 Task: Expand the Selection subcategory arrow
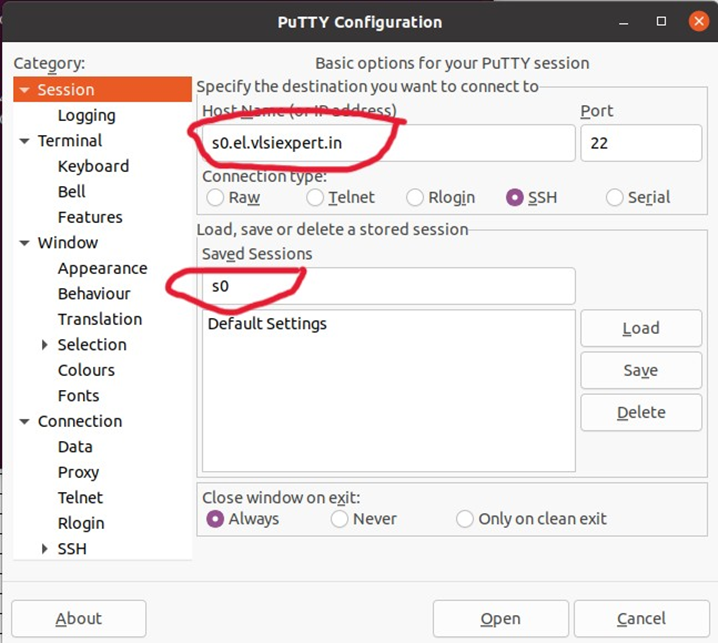(44, 344)
